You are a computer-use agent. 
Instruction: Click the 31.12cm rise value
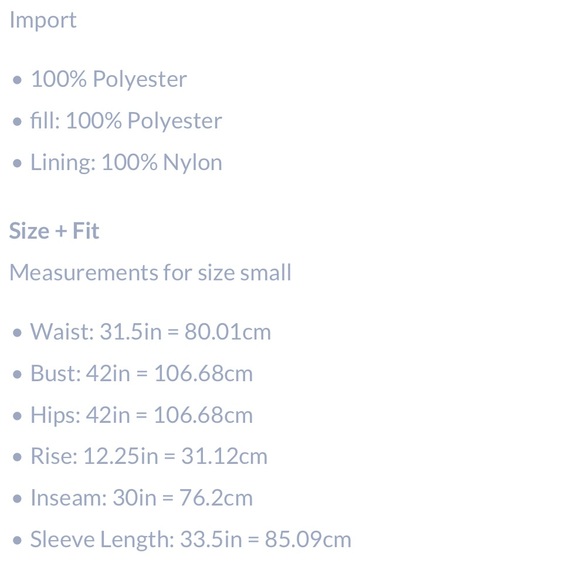(x=224, y=456)
